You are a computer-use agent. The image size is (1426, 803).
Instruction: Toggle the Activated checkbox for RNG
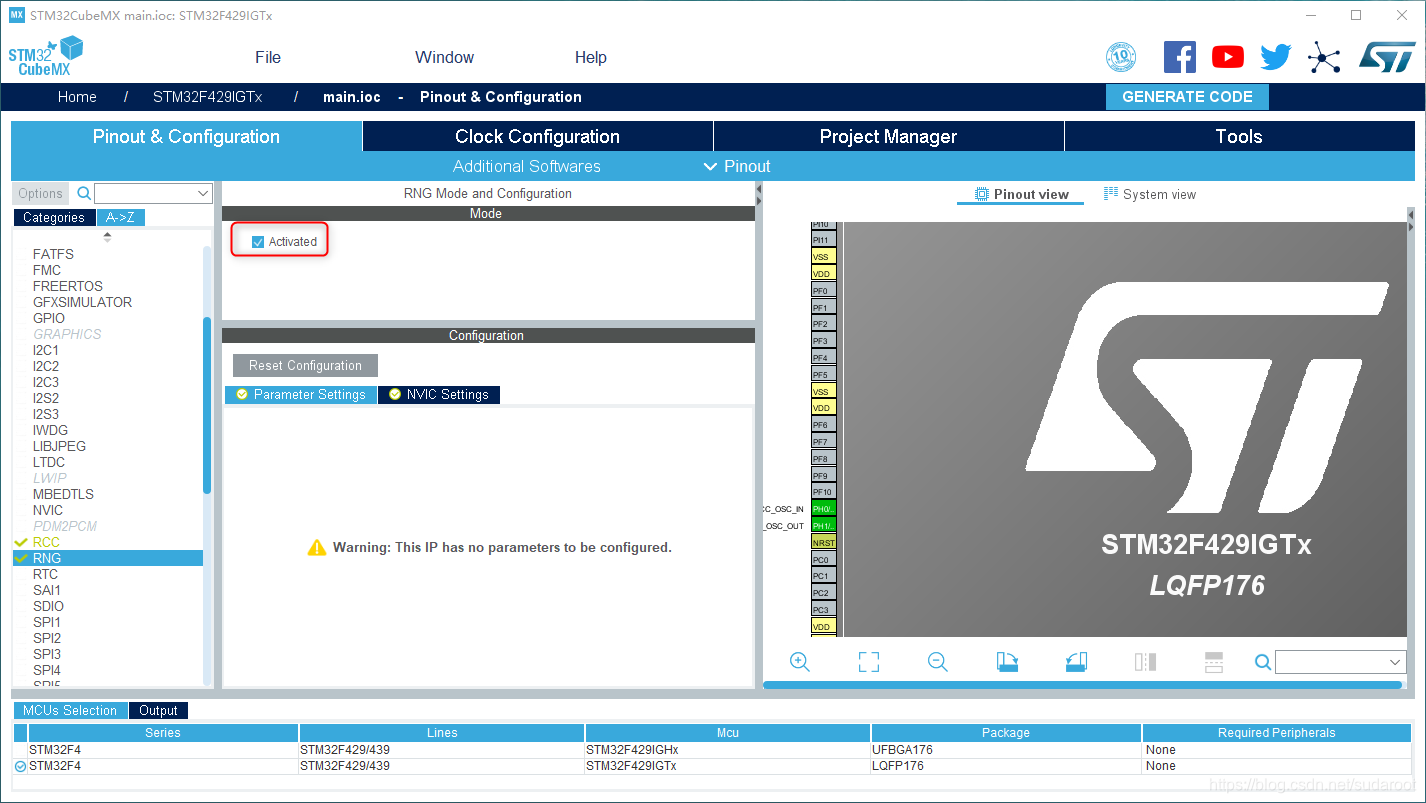258,242
